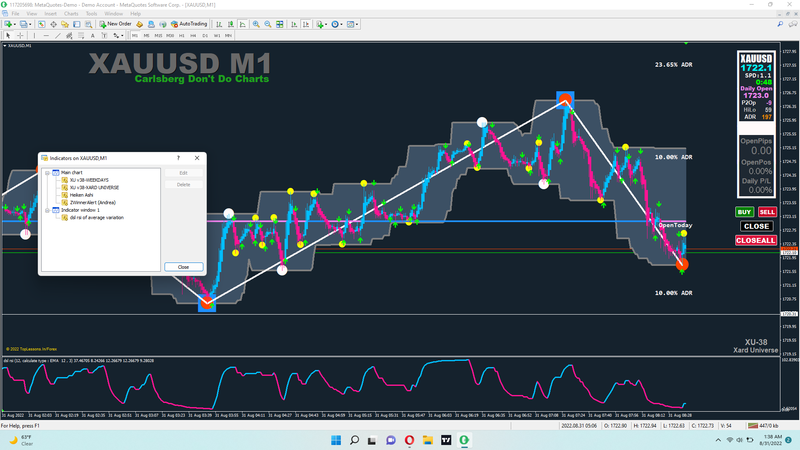The width and height of the screenshot is (800, 450).
Task: Open the View menu
Action: (x=32, y=14)
